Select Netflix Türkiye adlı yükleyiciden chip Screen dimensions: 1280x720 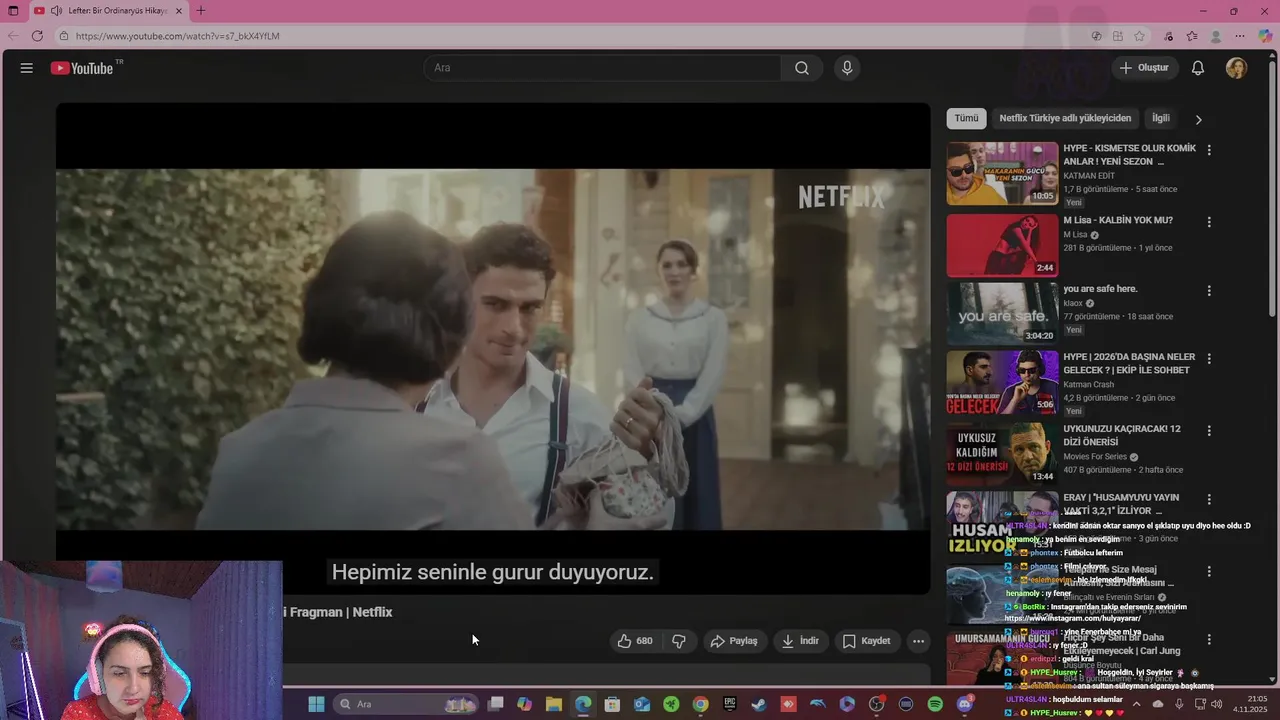pos(1065,118)
